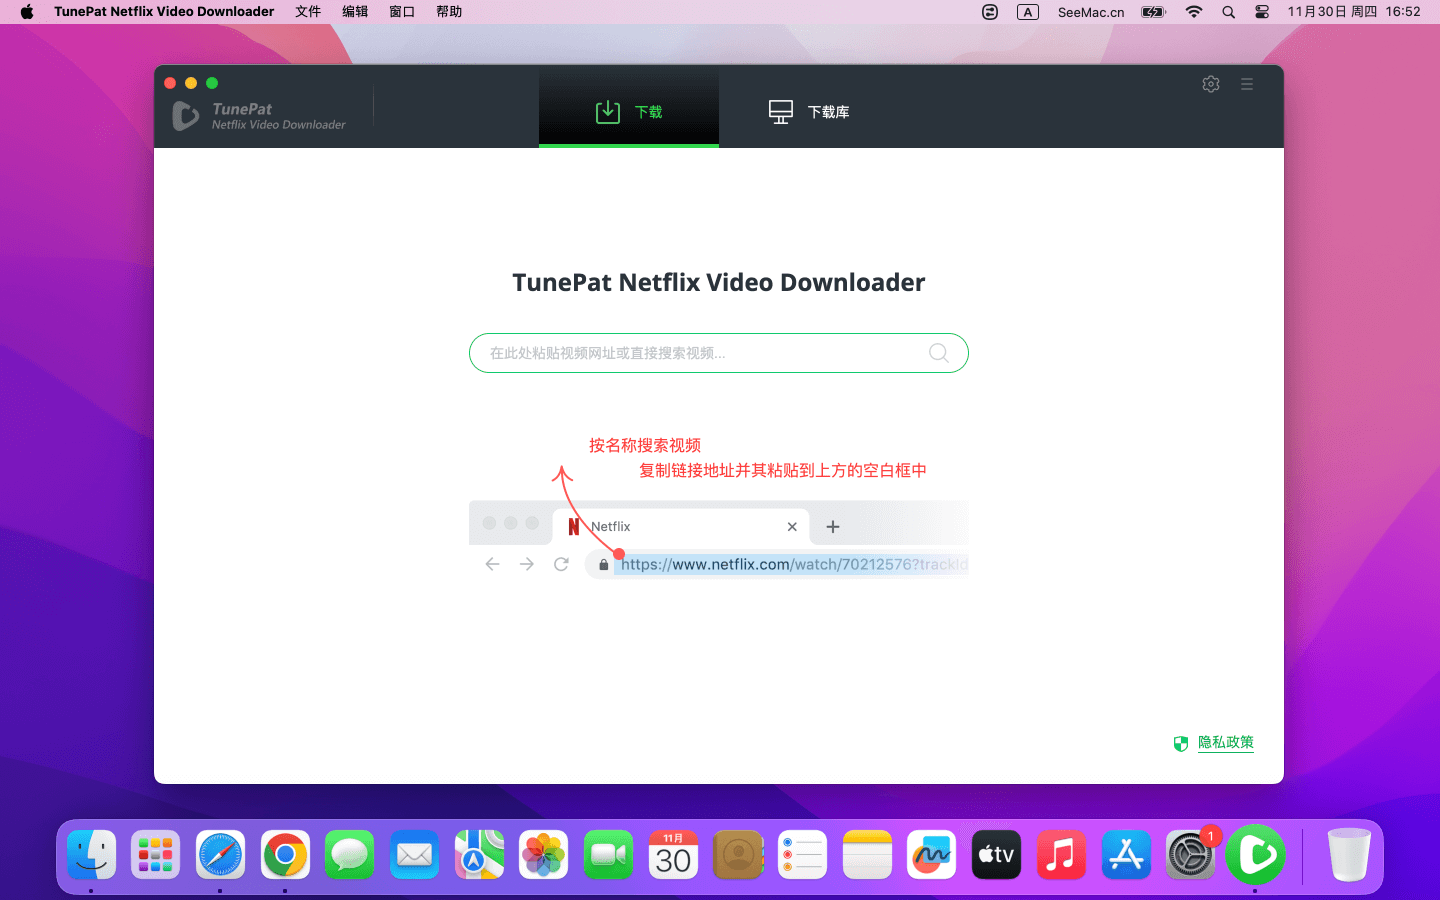Open Notes from the Dock
The image size is (1440, 900).
tap(867, 855)
